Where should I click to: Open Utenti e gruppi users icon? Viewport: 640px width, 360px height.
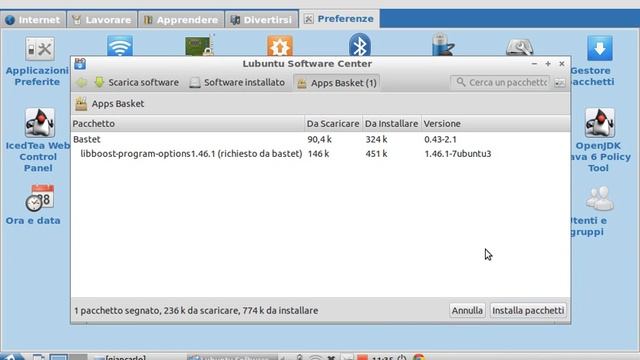[600, 198]
